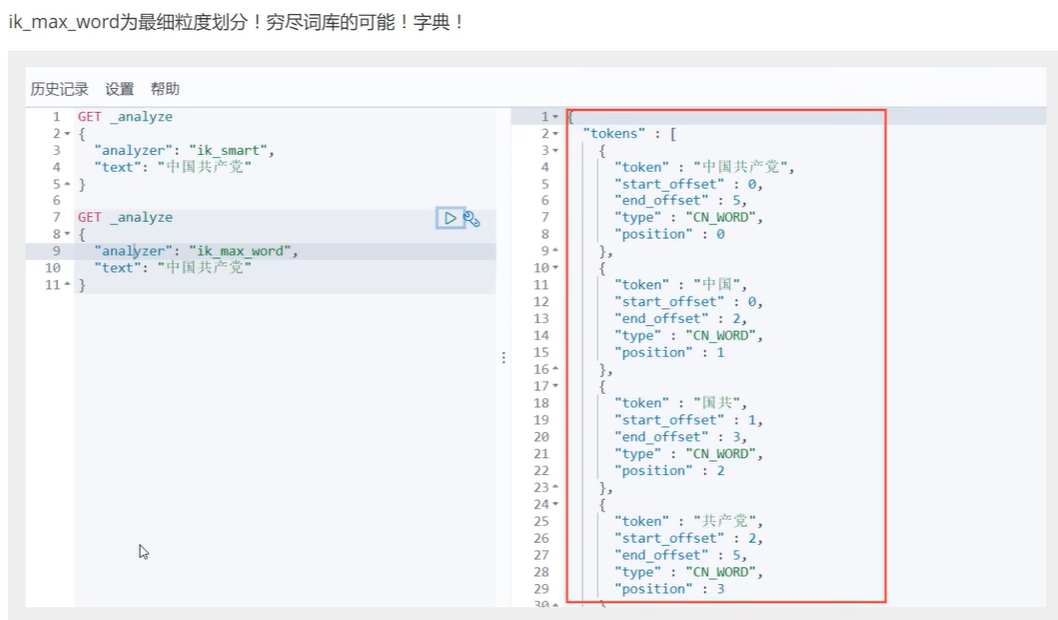The height and width of the screenshot is (620, 1058).
Task: Click "position" : 3 in output
Action: [669, 588]
